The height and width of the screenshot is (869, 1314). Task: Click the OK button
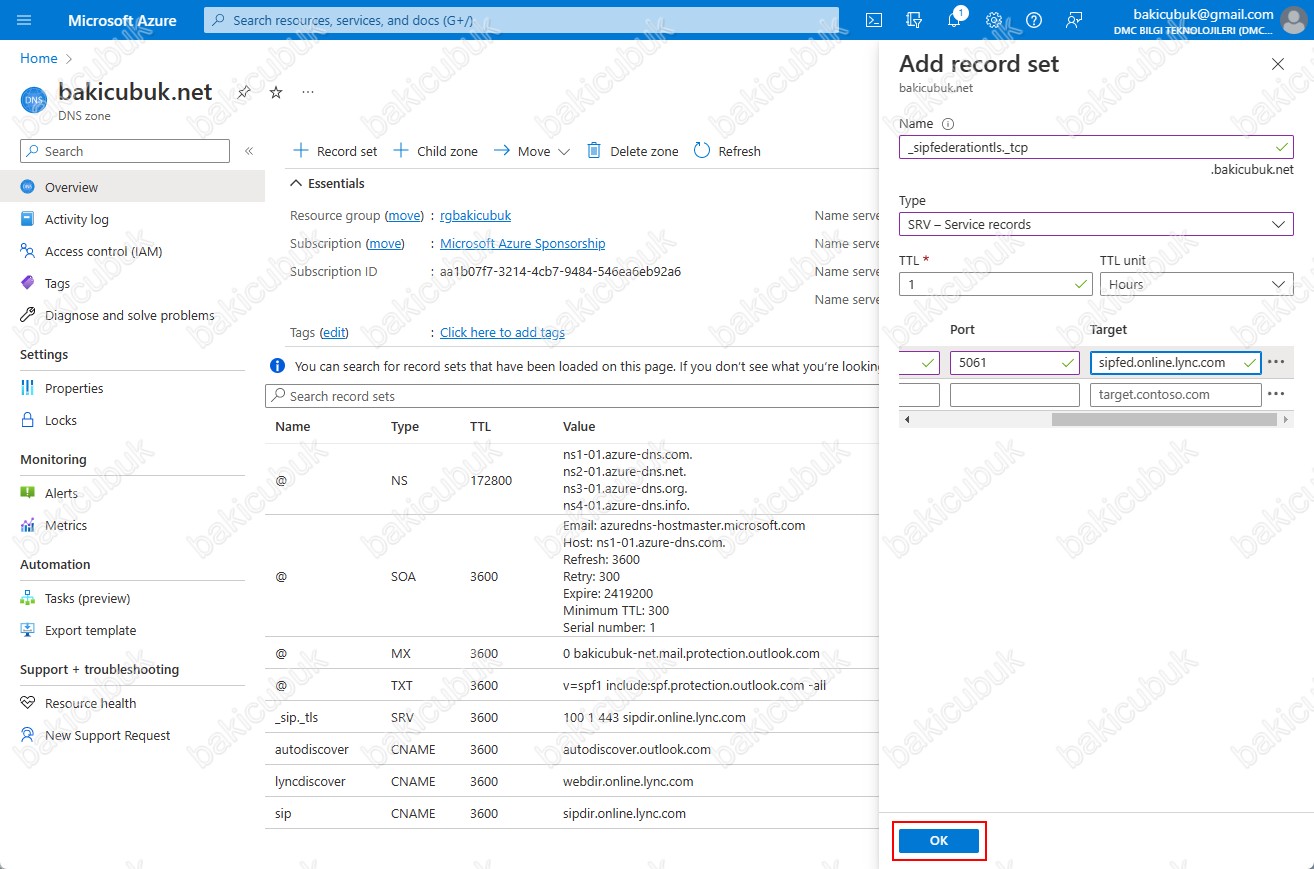click(x=938, y=841)
